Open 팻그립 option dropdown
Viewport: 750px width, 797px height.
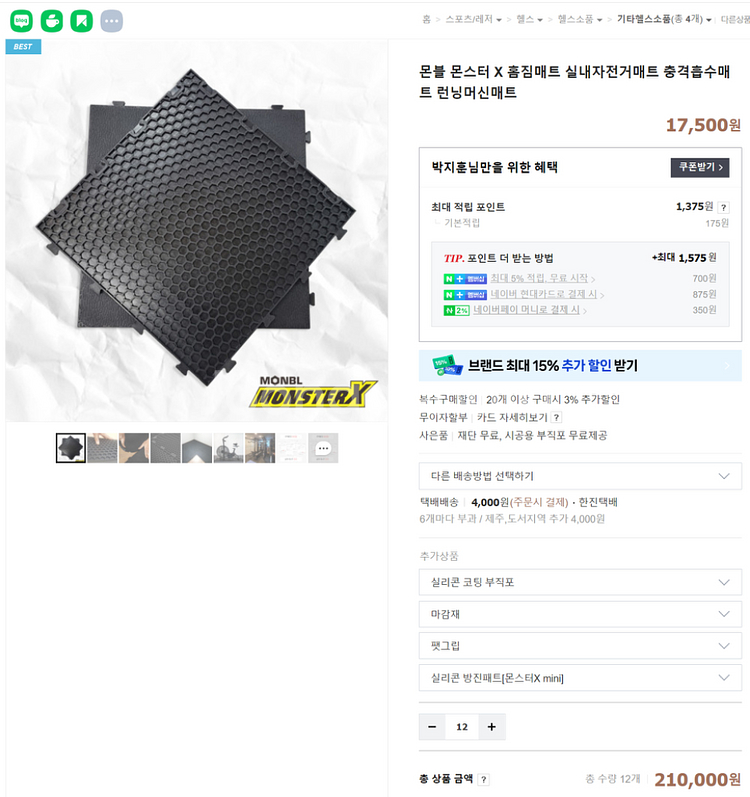pos(580,646)
